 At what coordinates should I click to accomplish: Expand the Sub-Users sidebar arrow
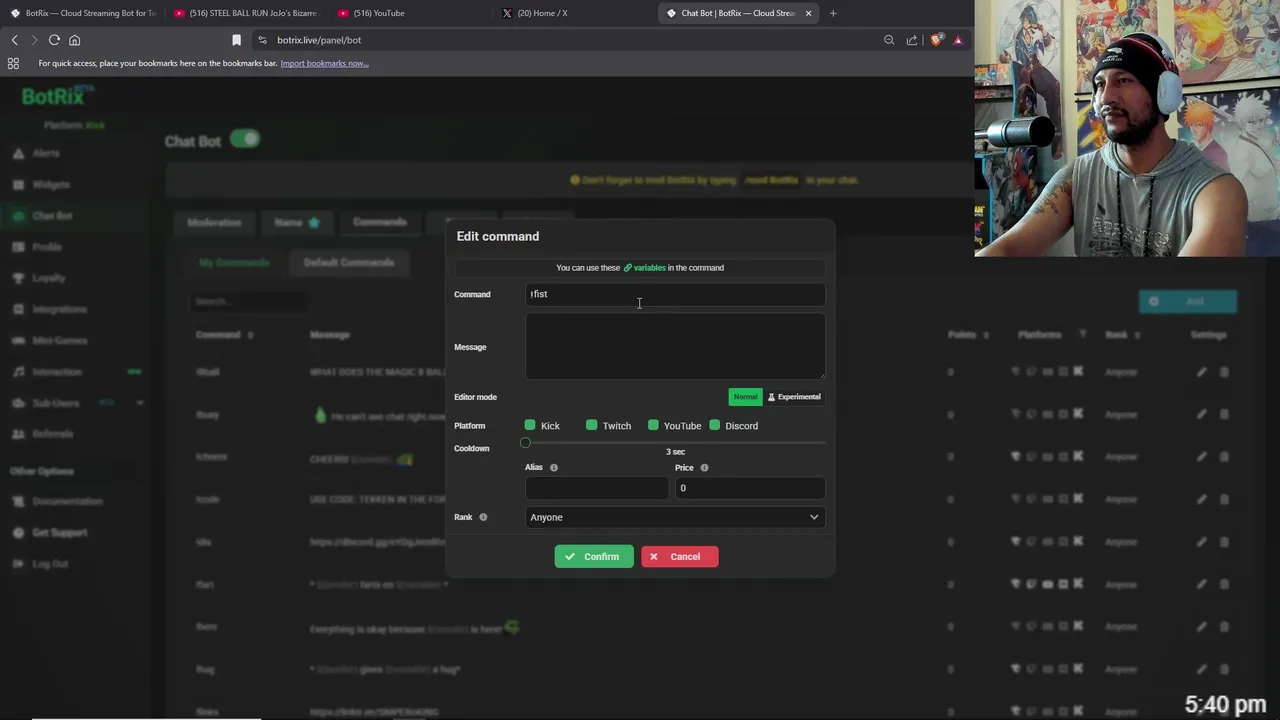coord(140,403)
